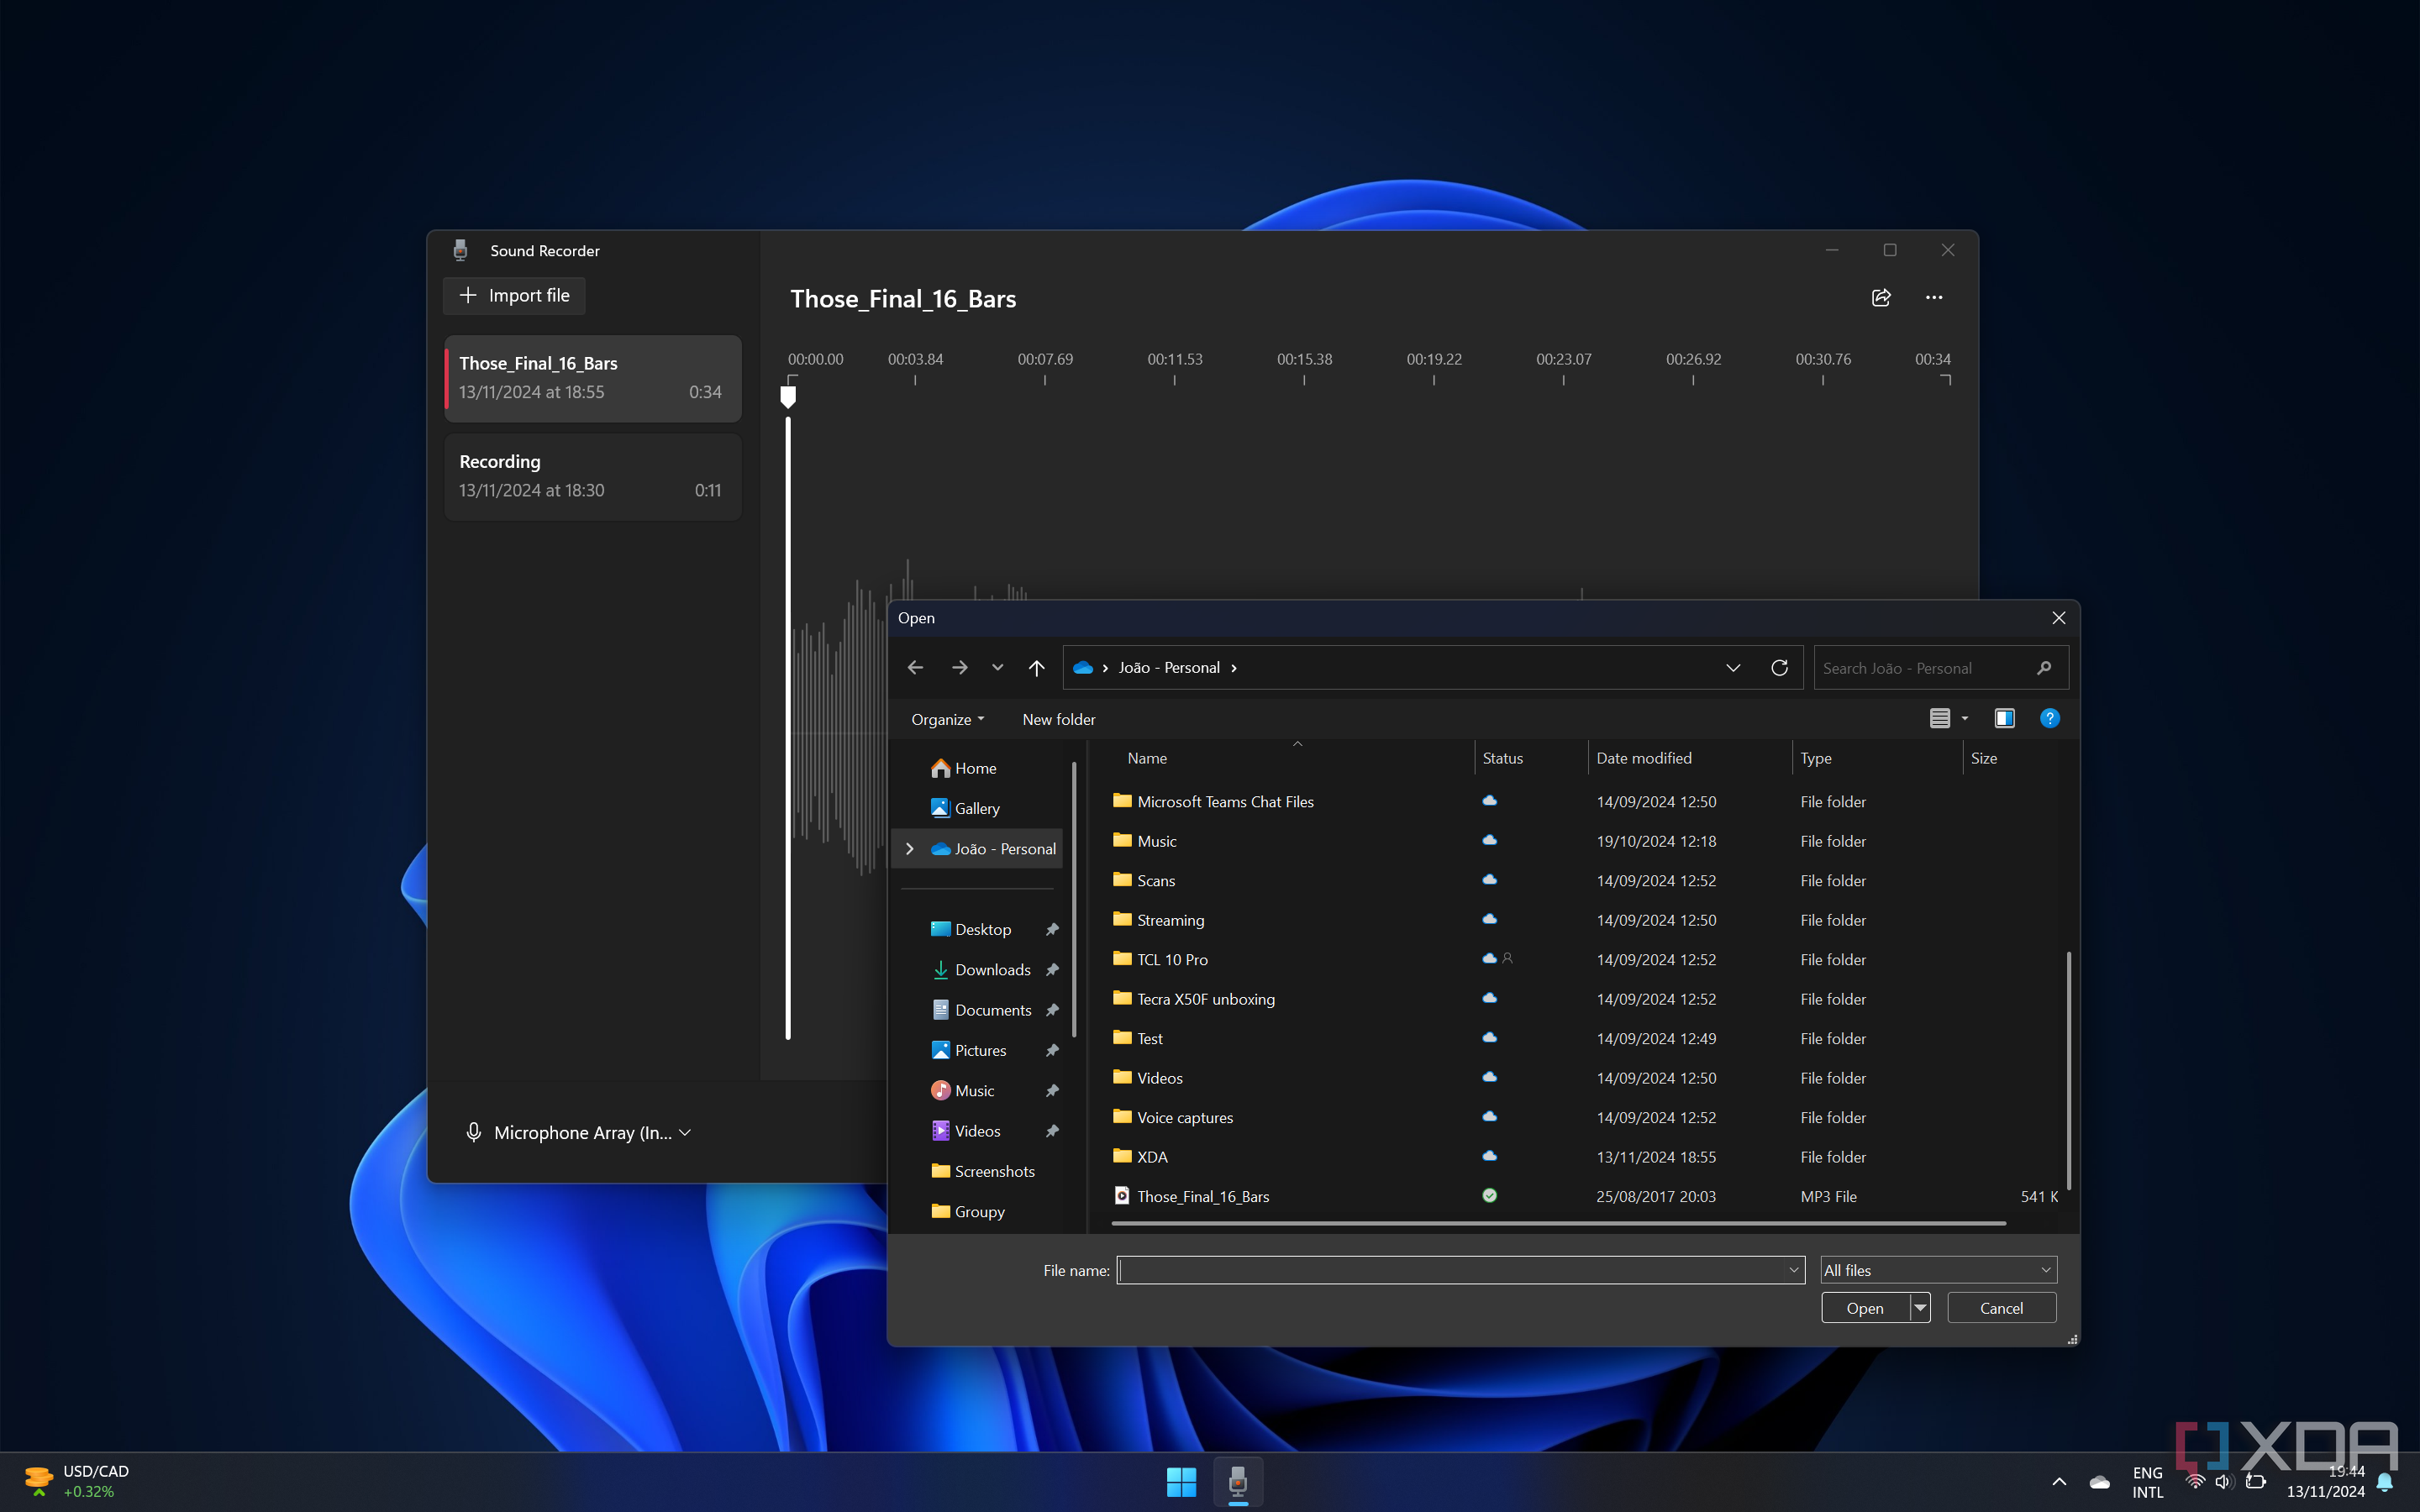
Task: Click the Sound Recorder taskbar icon
Action: pyautogui.click(x=1237, y=1481)
